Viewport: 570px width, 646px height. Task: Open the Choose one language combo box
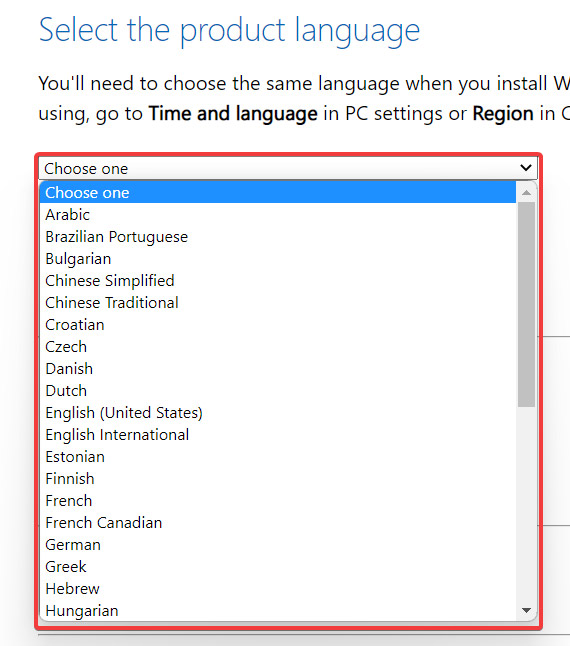[x=288, y=169]
